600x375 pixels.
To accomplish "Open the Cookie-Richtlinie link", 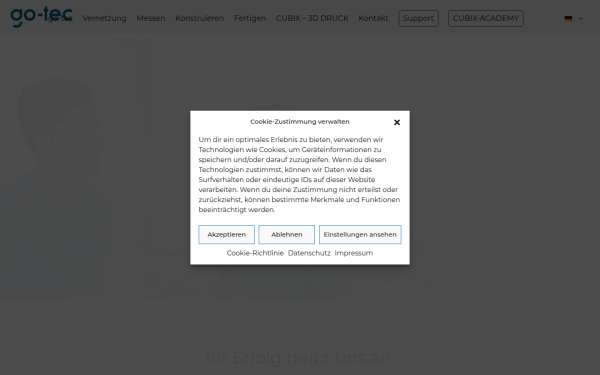I will (x=255, y=253).
